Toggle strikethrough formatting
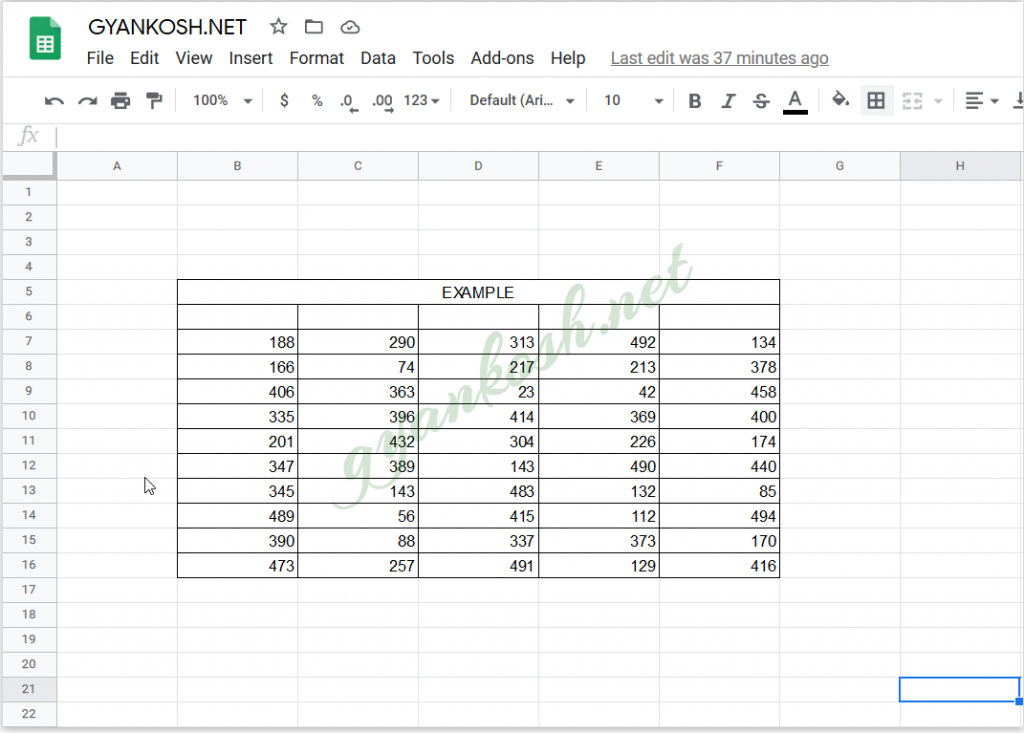The height and width of the screenshot is (733, 1024). pos(761,100)
